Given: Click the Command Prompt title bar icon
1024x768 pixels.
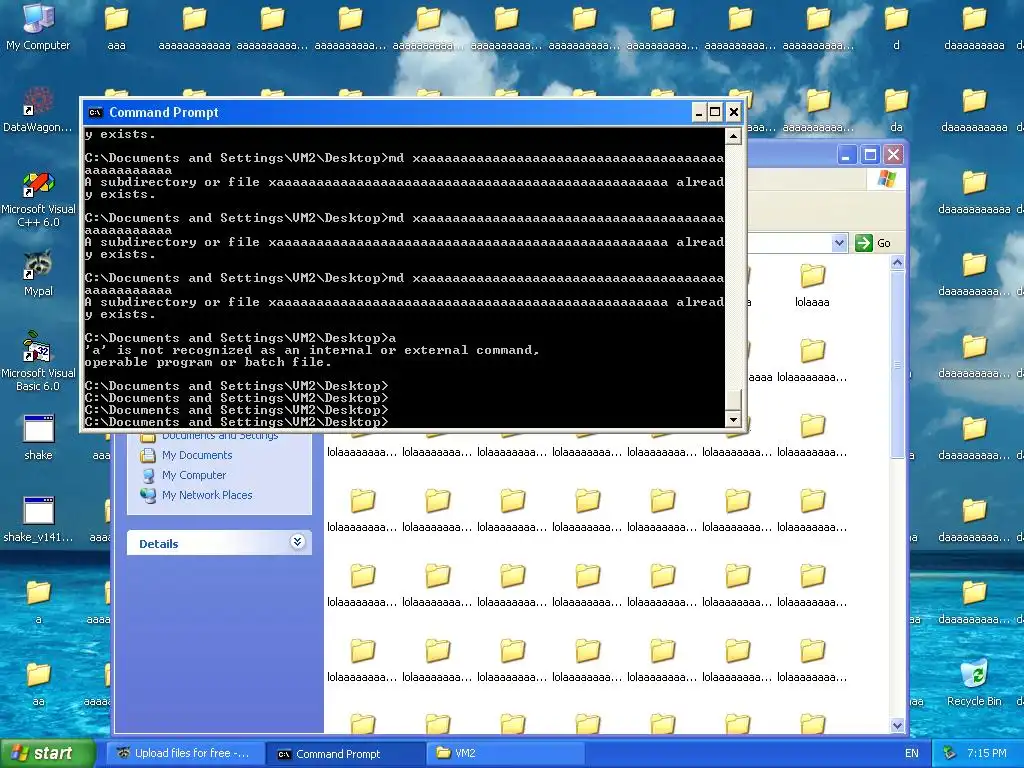Looking at the screenshot, I should point(95,112).
